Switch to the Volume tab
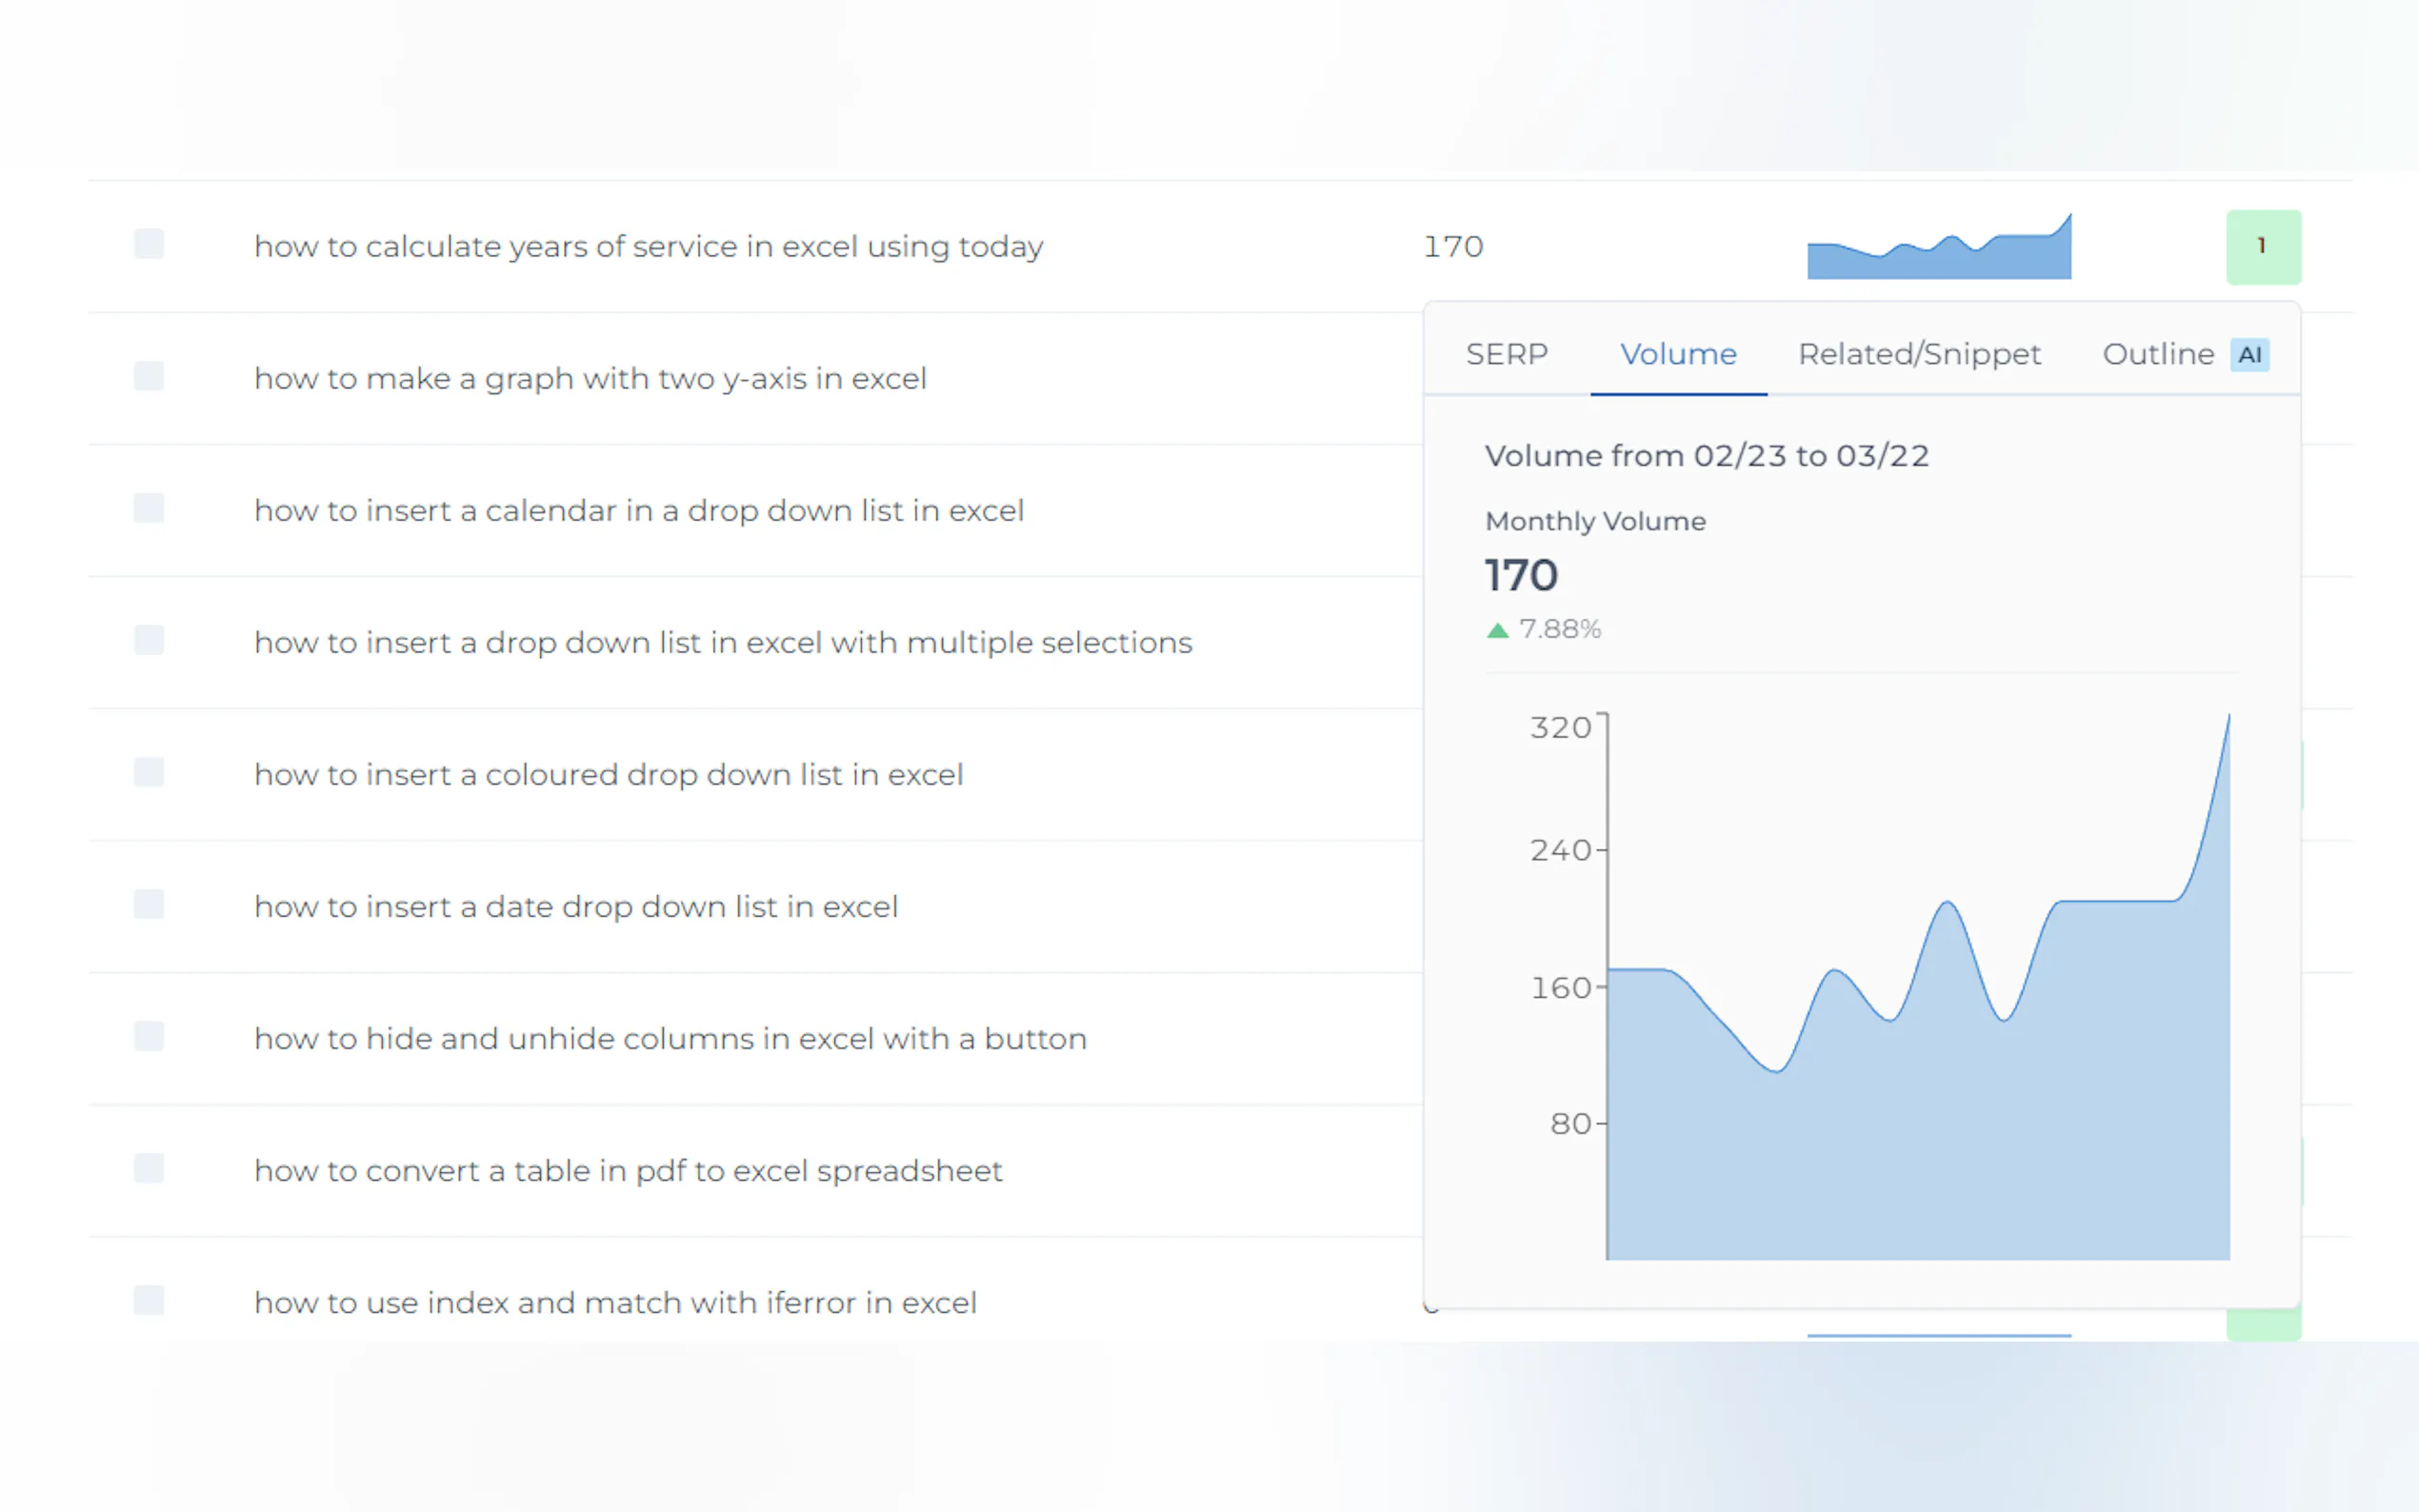2419x1512 pixels. pyautogui.click(x=1678, y=354)
